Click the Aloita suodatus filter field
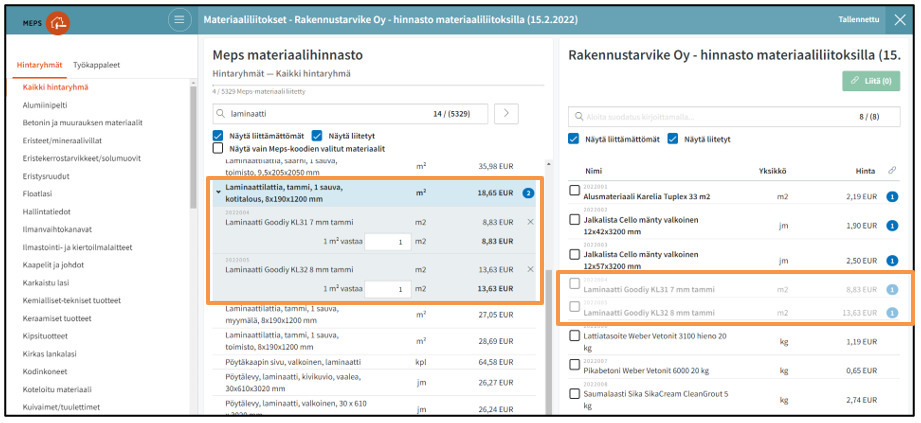The image size is (921, 423). click(x=734, y=116)
